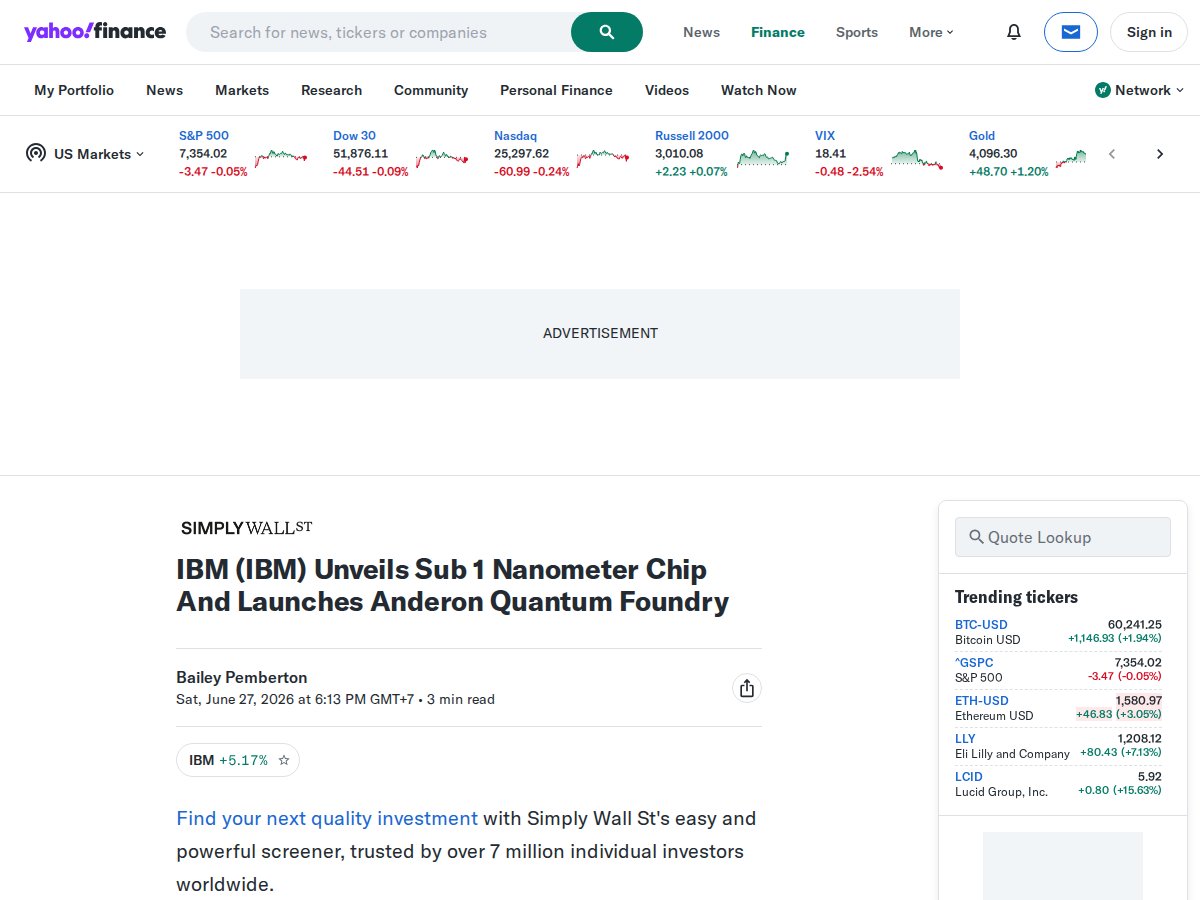Show previous market tickers arrow
The height and width of the screenshot is (900, 1200).
1111,154
